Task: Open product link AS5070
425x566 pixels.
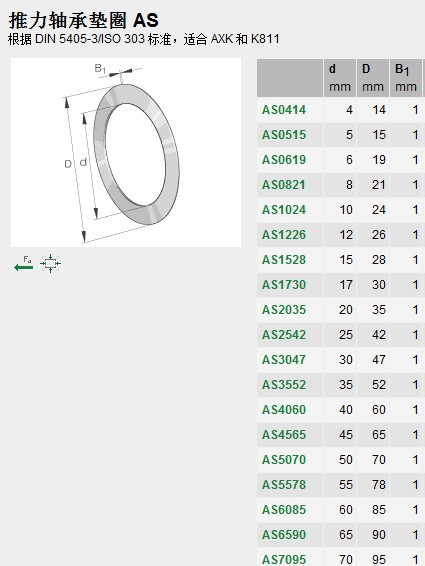Action: [284, 460]
